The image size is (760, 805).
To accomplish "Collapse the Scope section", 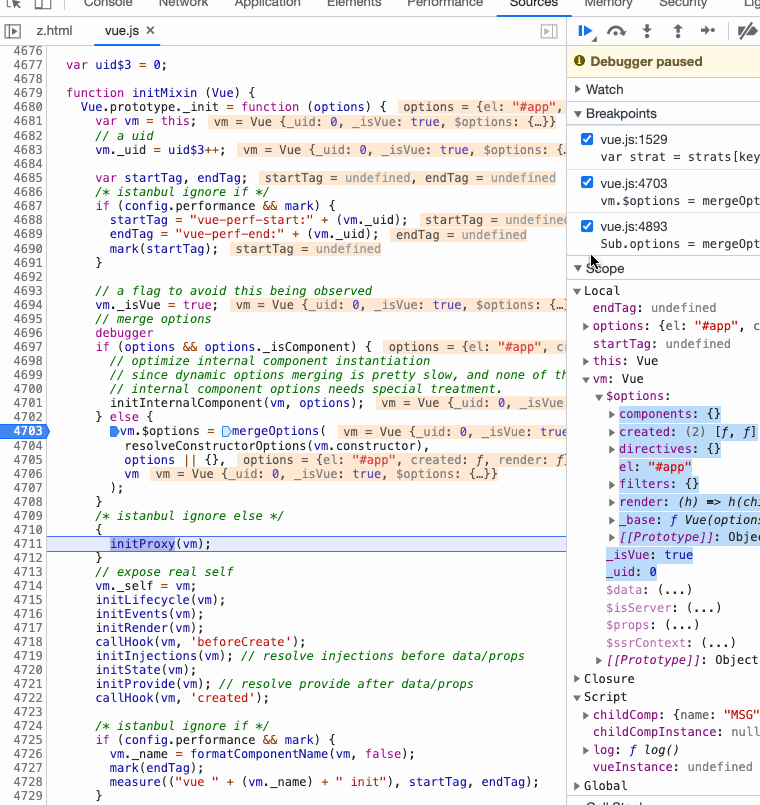I will pos(578,268).
